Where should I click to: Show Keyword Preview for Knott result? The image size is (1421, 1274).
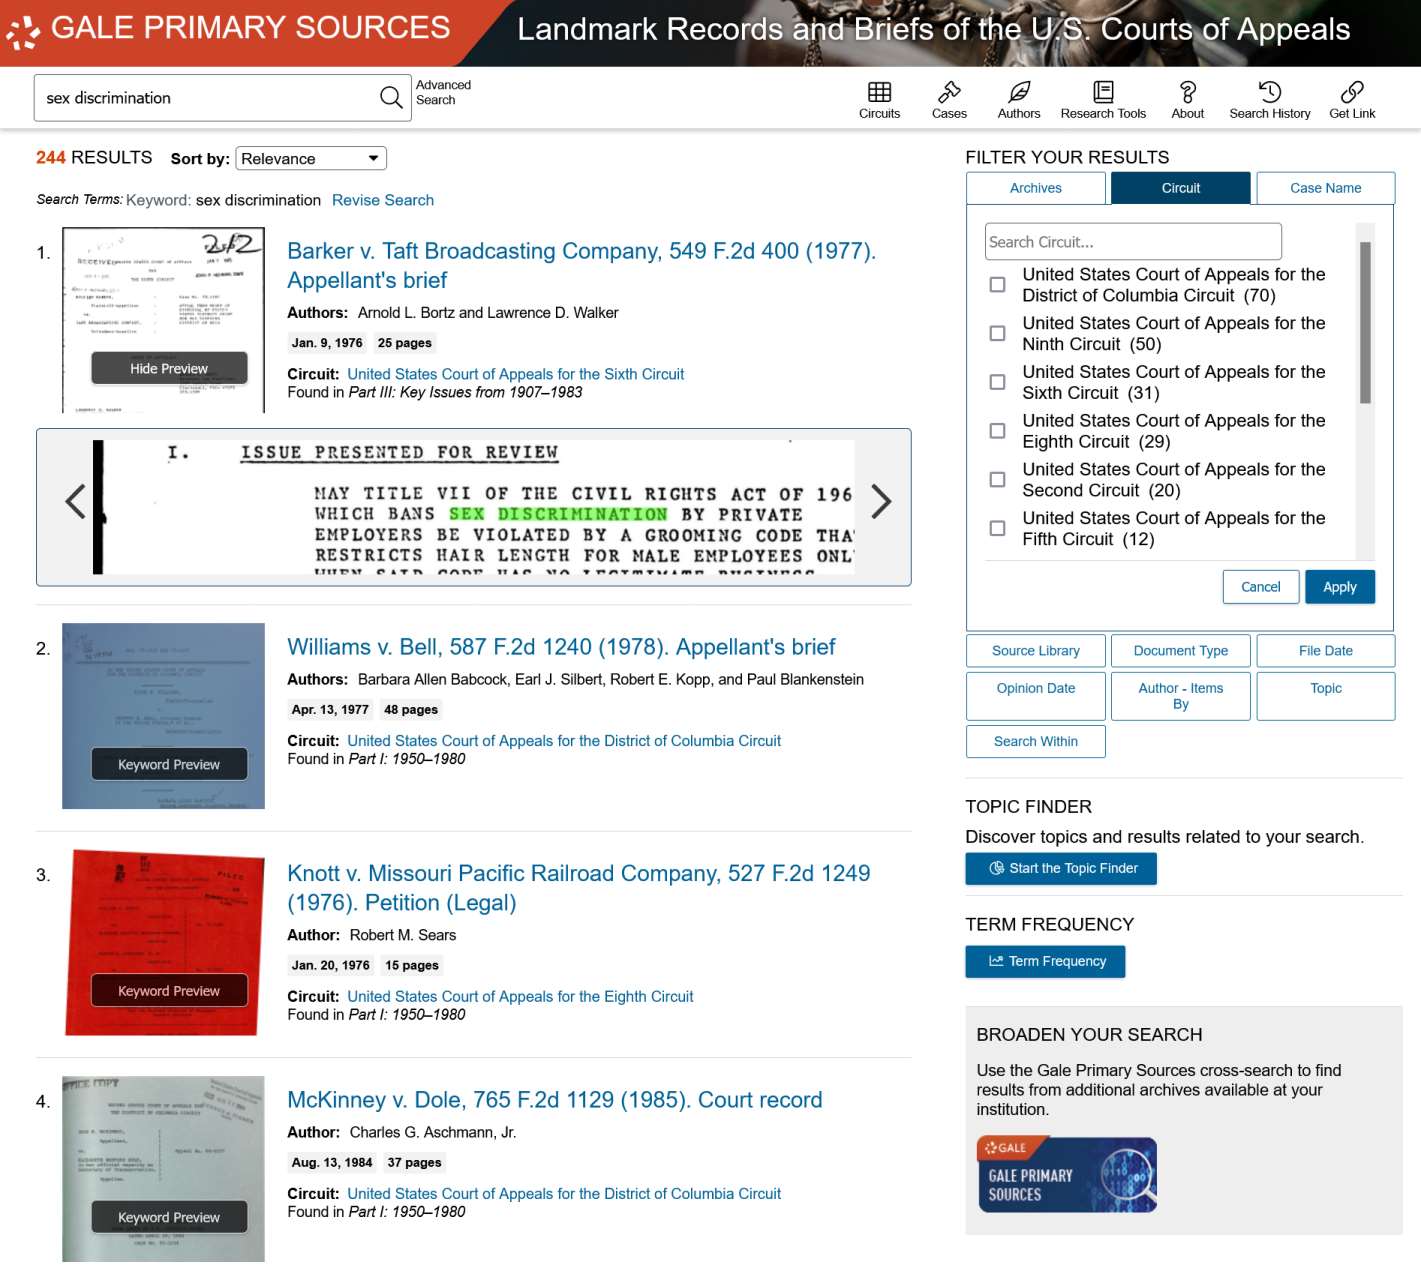coord(169,991)
